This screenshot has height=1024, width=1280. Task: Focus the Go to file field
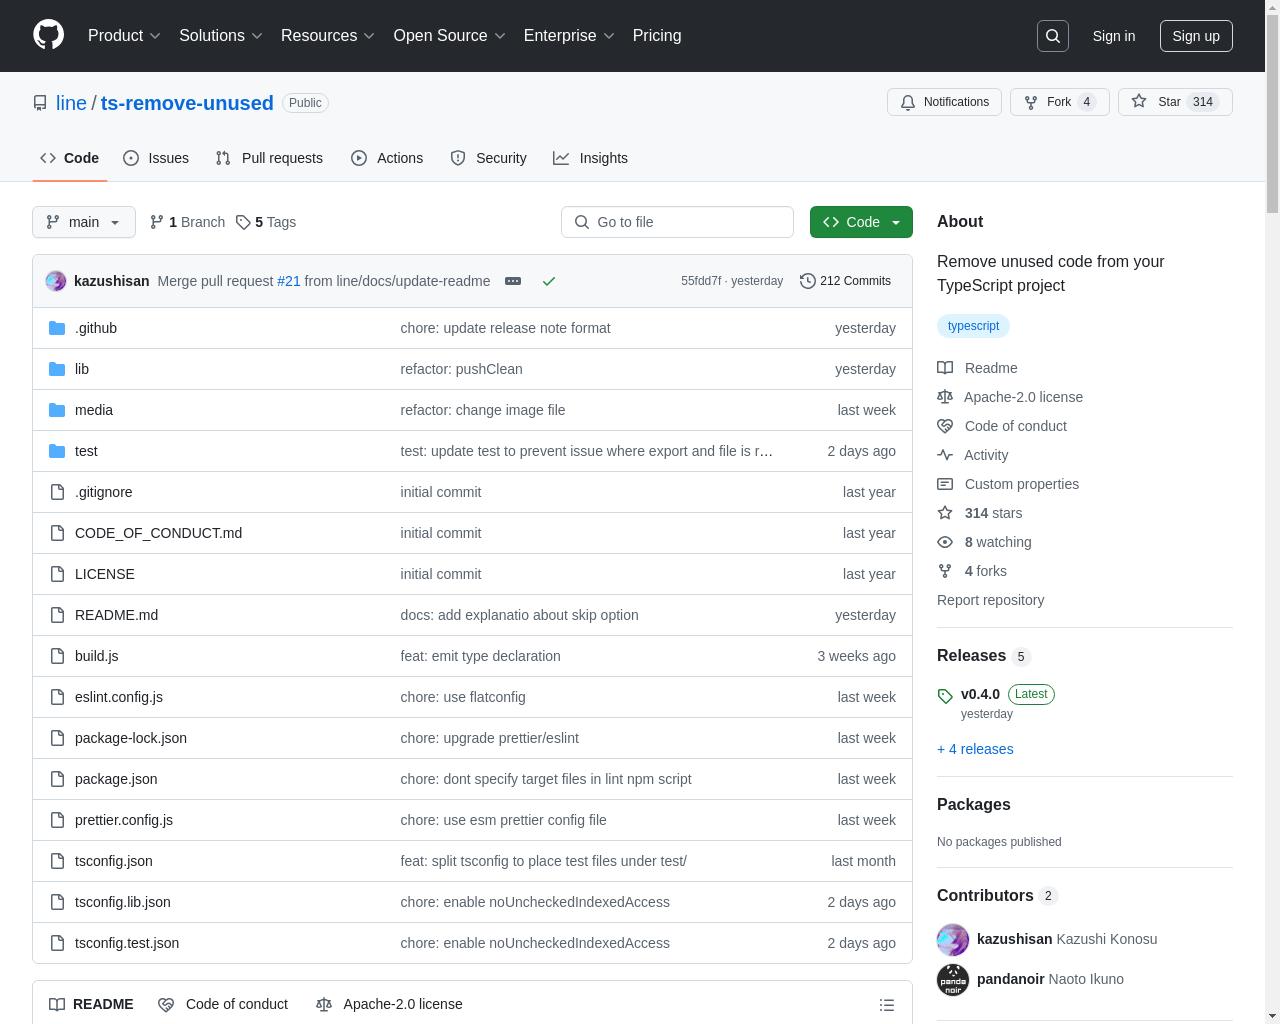click(x=677, y=222)
